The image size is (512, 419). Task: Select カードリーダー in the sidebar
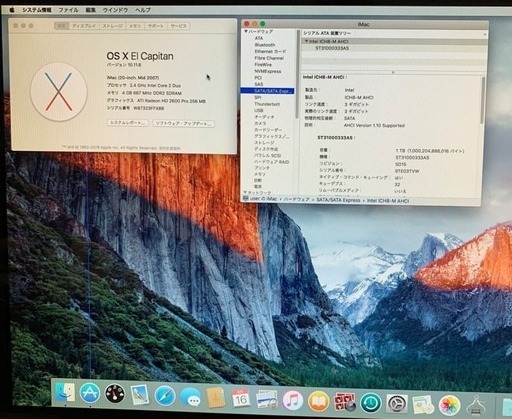(268, 130)
